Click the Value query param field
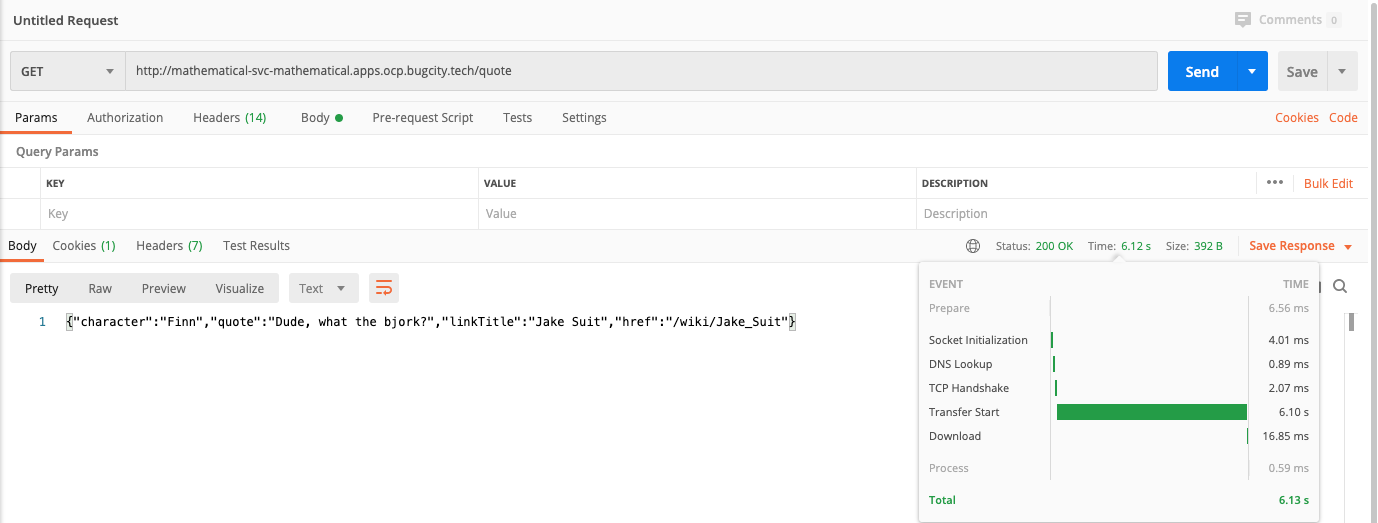The height and width of the screenshot is (523, 1378). pos(697,214)
